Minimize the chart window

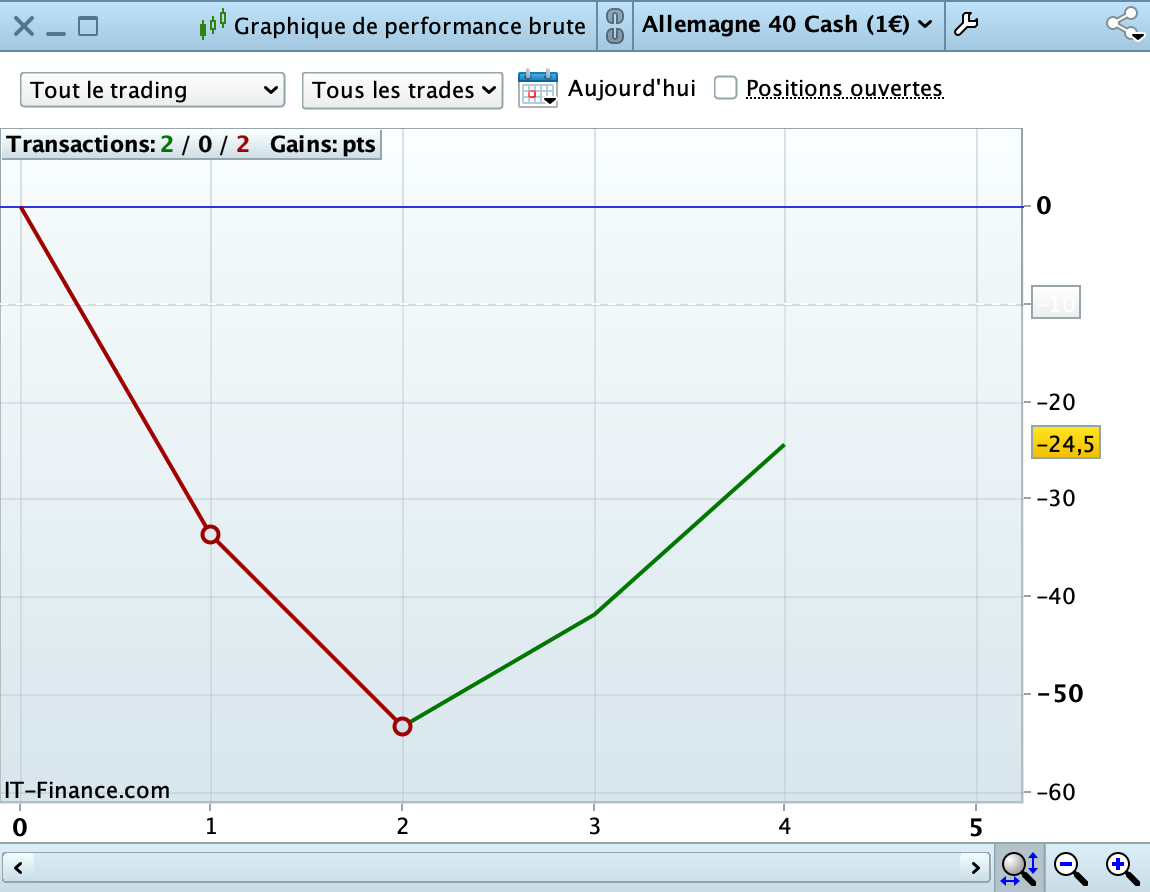tap(56, 33)
